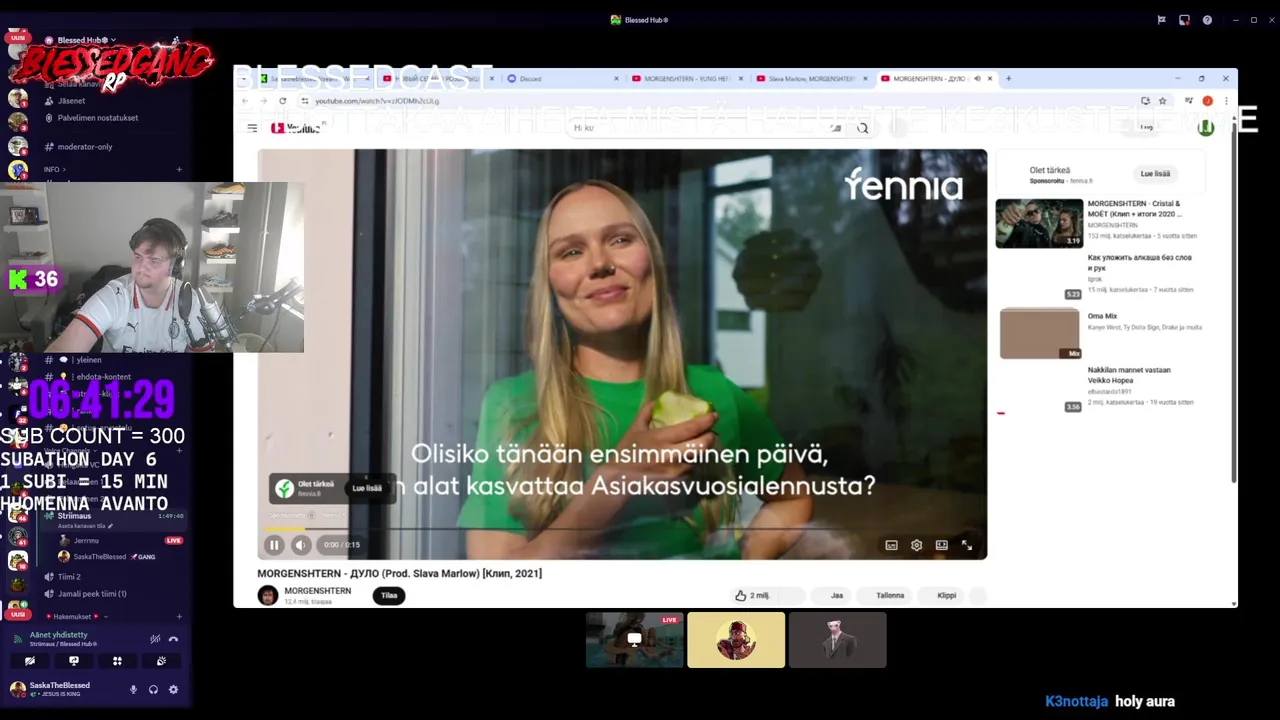Go to YouTube home via logo
1280x720 pixels.
coord(296,128)
